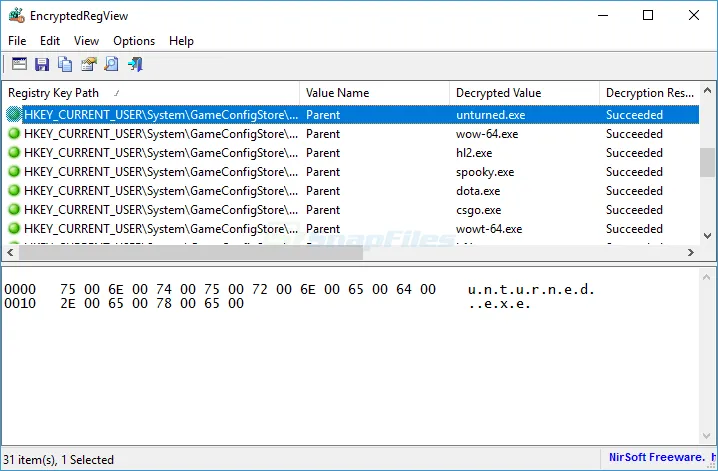Click the green status icon of the wowt-64.exe row
The width and height of the screenshot is (718, 471).
pyautogui.click(x=14, y=228)
